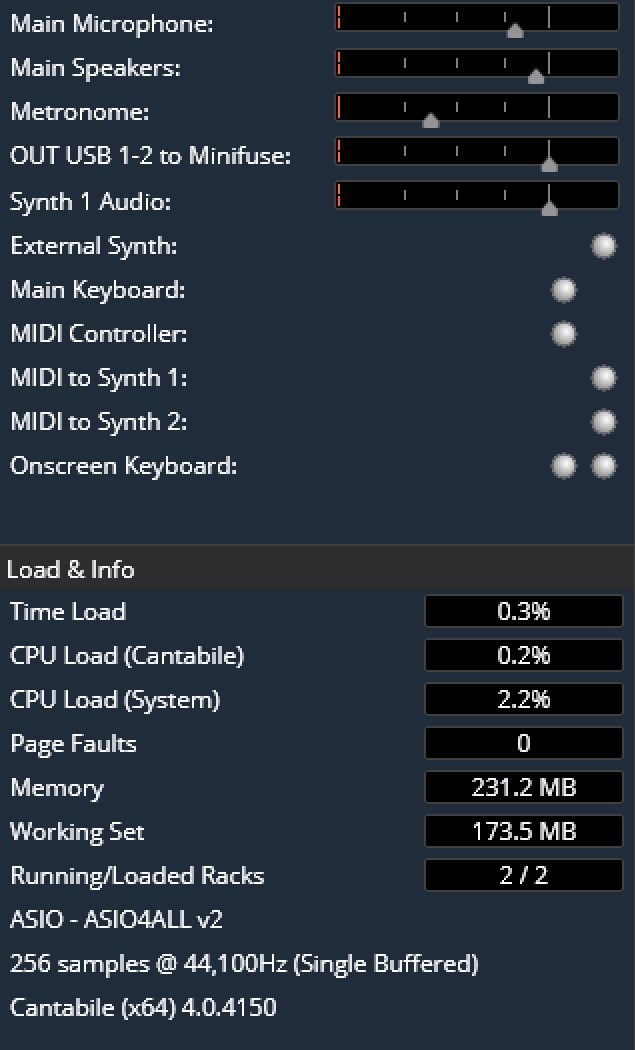
Task: Click the Onscreen Keyboard left activity indicator
Action: [x=564, y=466]
